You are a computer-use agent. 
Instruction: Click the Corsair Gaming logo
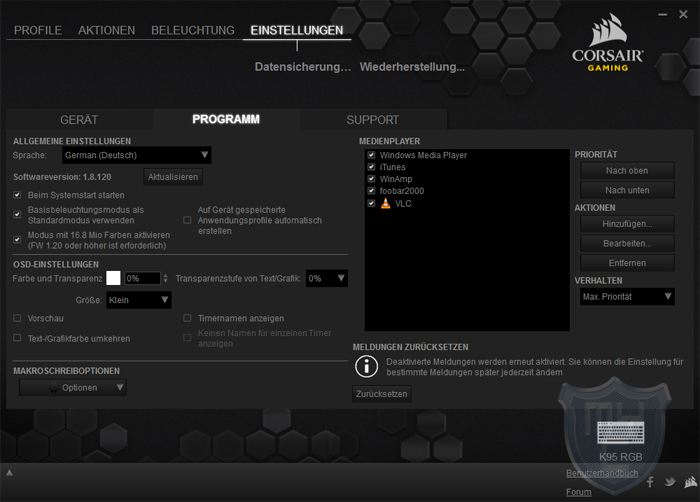click(608, 43)
